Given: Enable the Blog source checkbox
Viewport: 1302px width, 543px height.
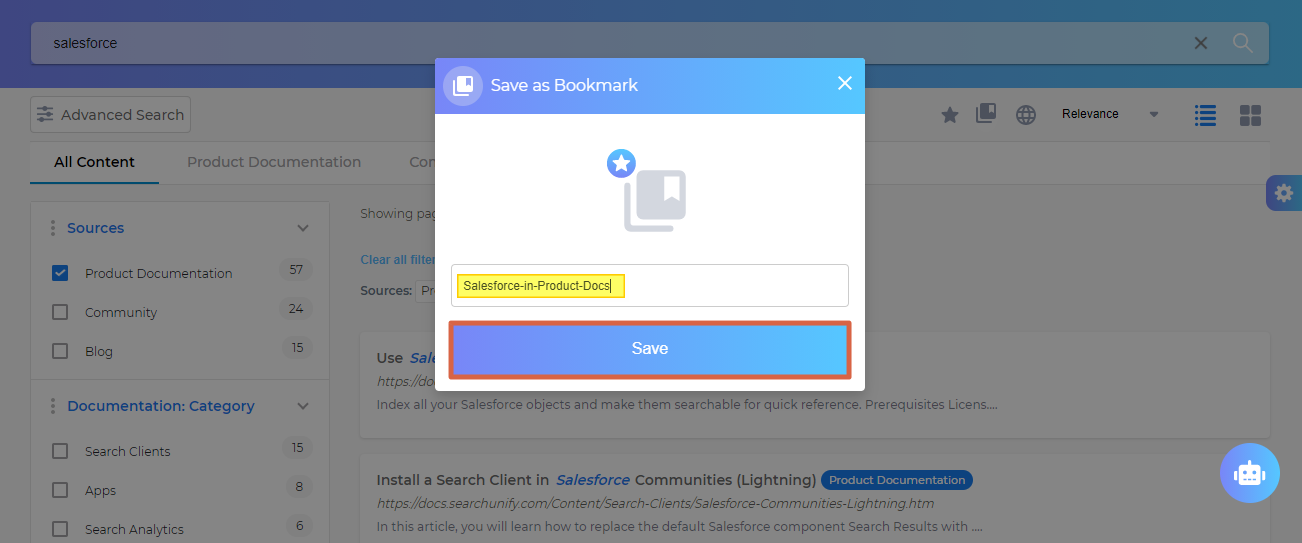Looking at the screenshot, I should click(x=60, y=351).
